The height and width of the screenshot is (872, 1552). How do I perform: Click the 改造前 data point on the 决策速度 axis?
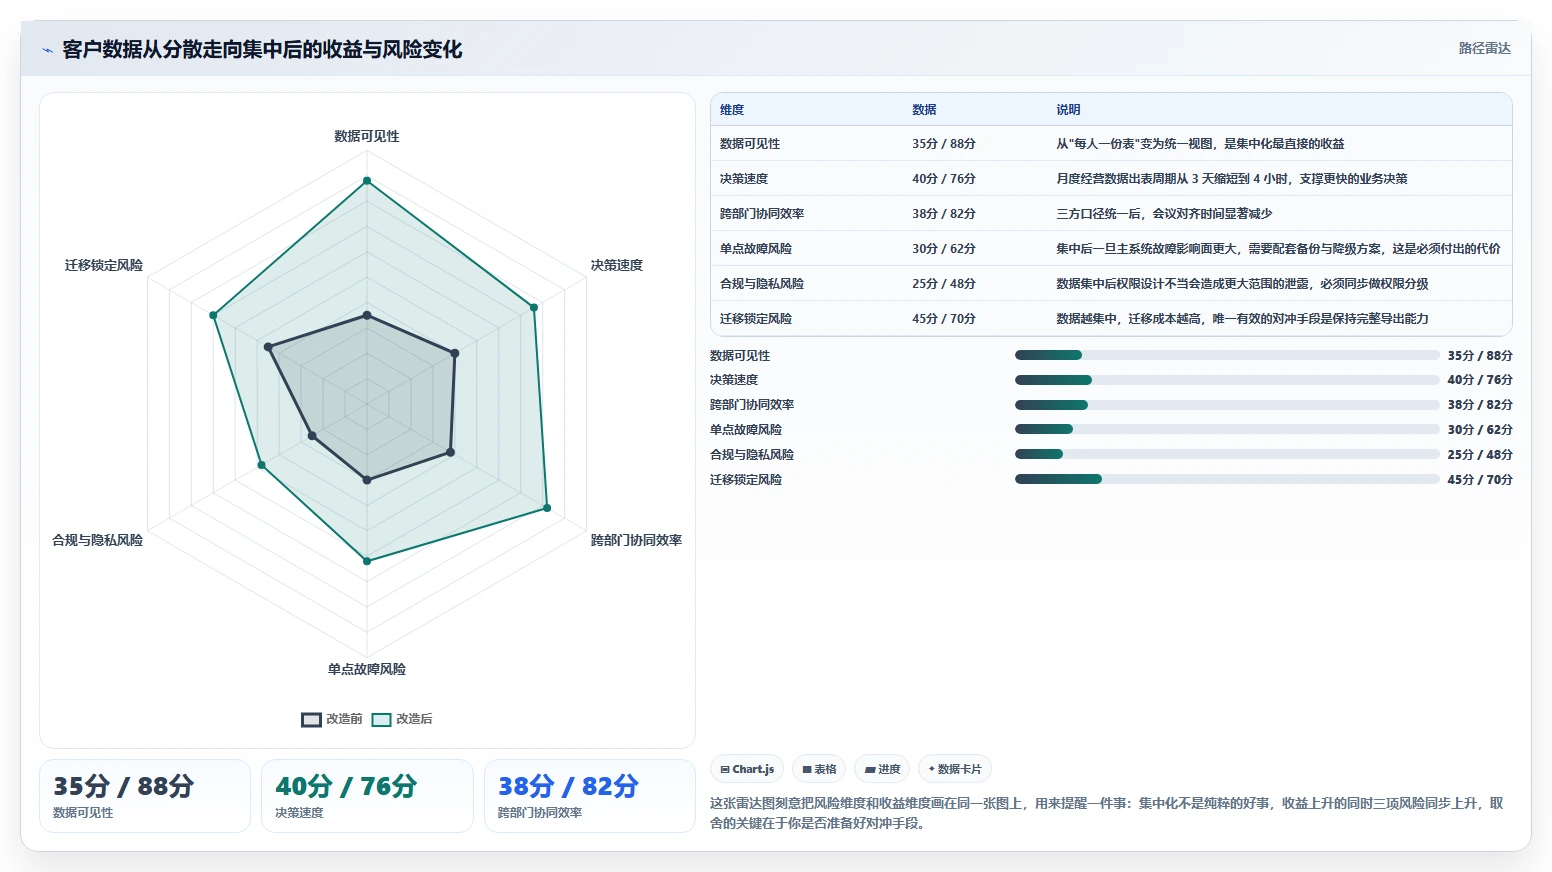(455, 353)
